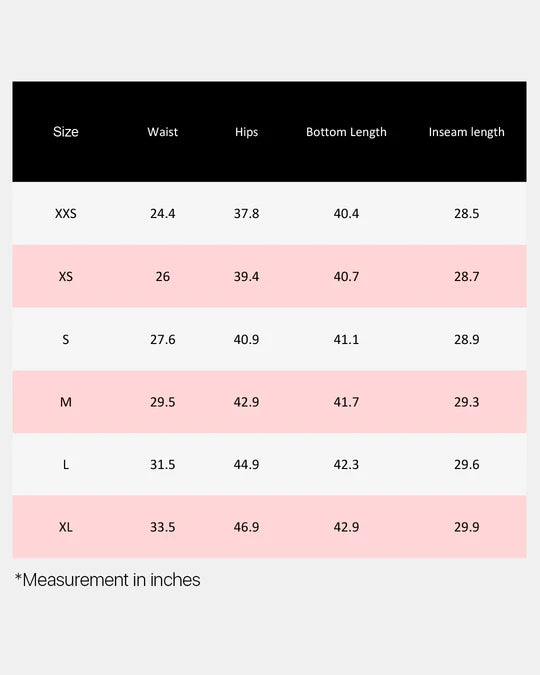Click the S bottom length value 41.1

[x=346, y=340]
